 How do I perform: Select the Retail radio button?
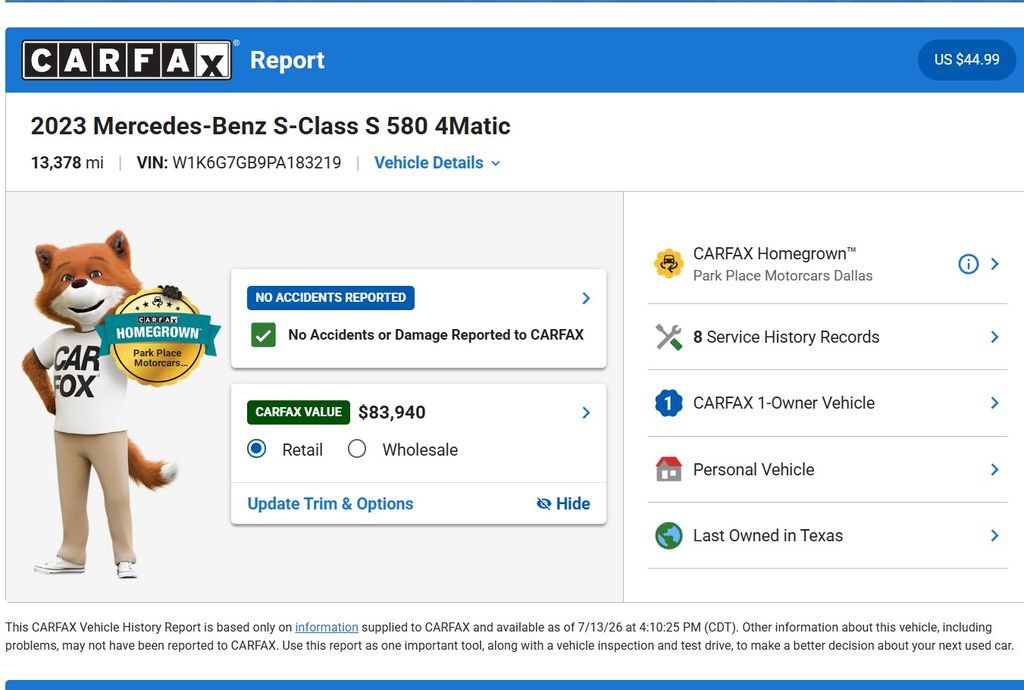257,448
